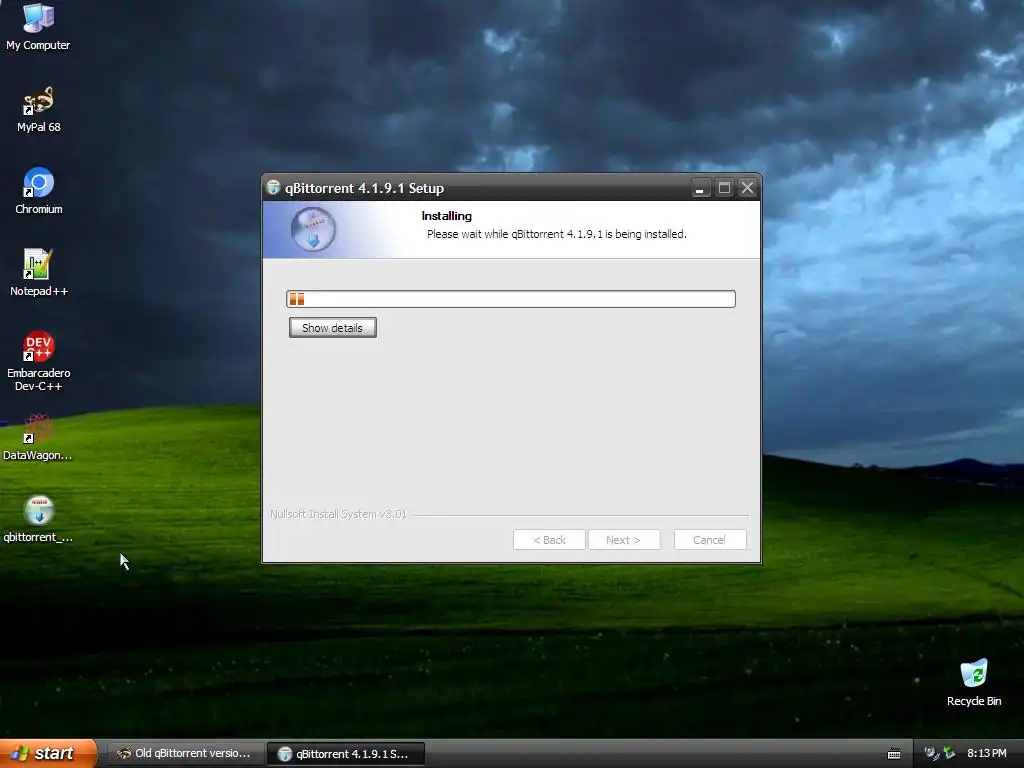Minimize the qBittorrent Setup window
The image size is (1024, 768).
click(x=700, y=188)
